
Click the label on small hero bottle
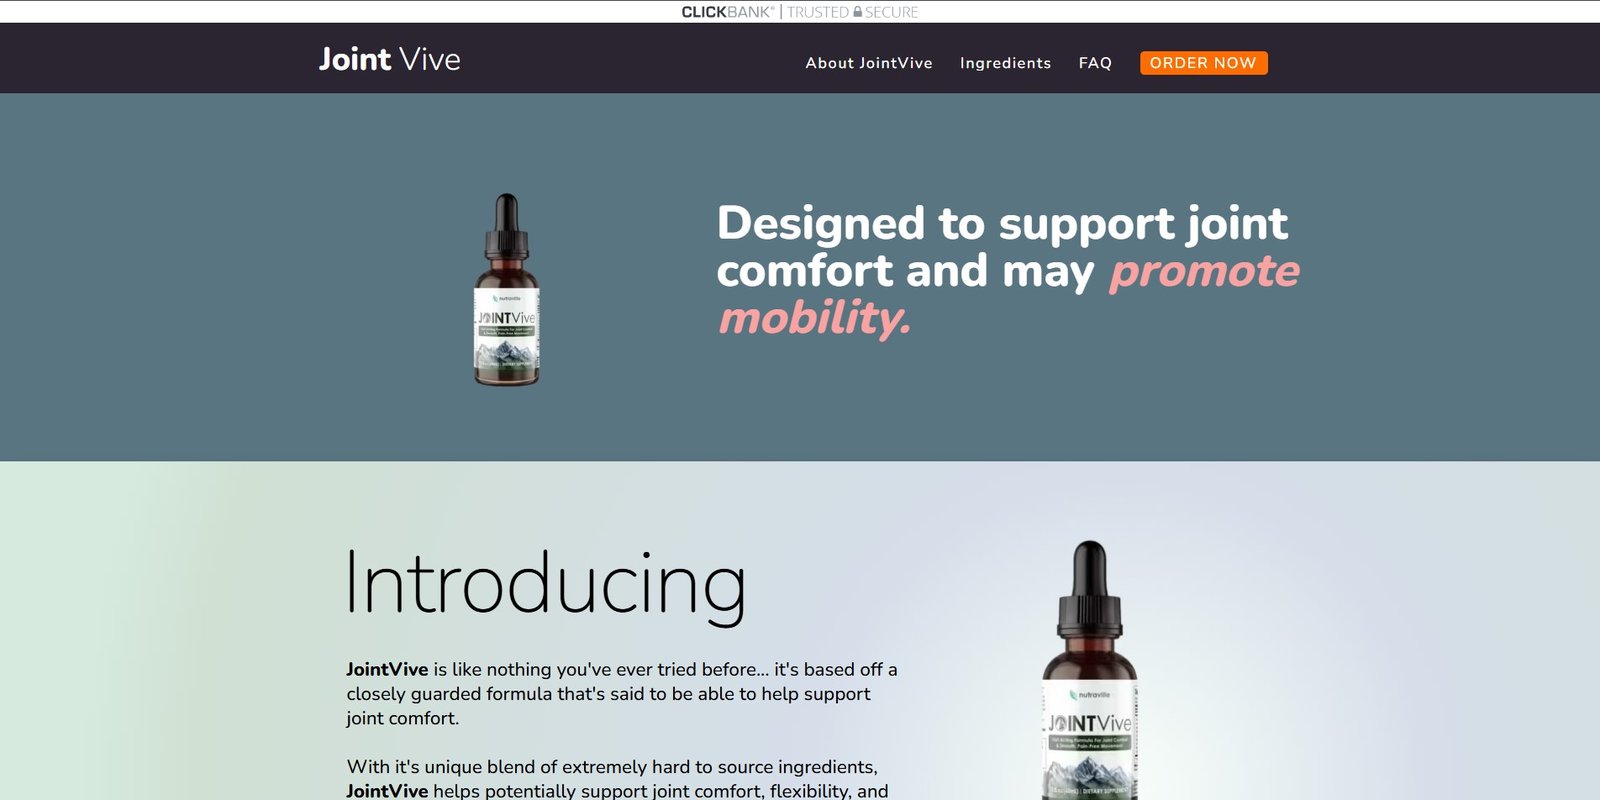coord(507,332)
